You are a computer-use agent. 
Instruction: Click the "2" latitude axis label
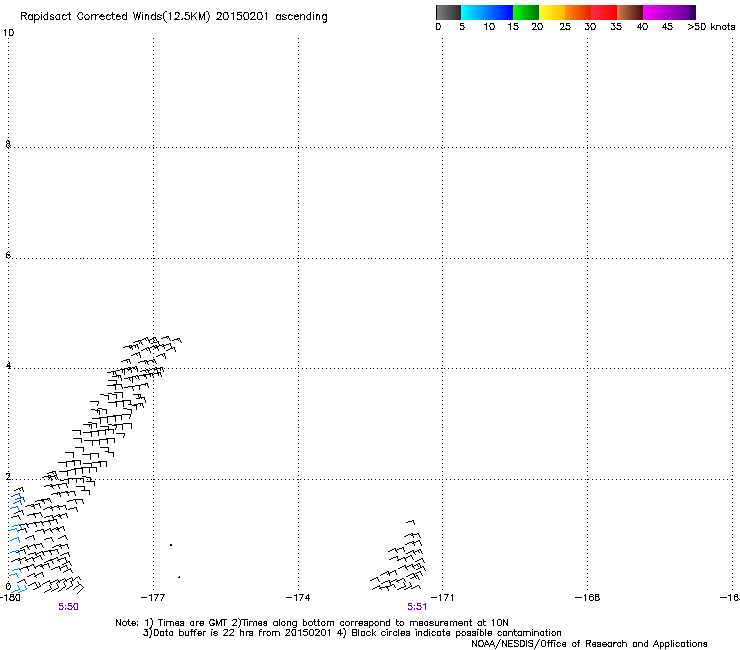point(8,477)
